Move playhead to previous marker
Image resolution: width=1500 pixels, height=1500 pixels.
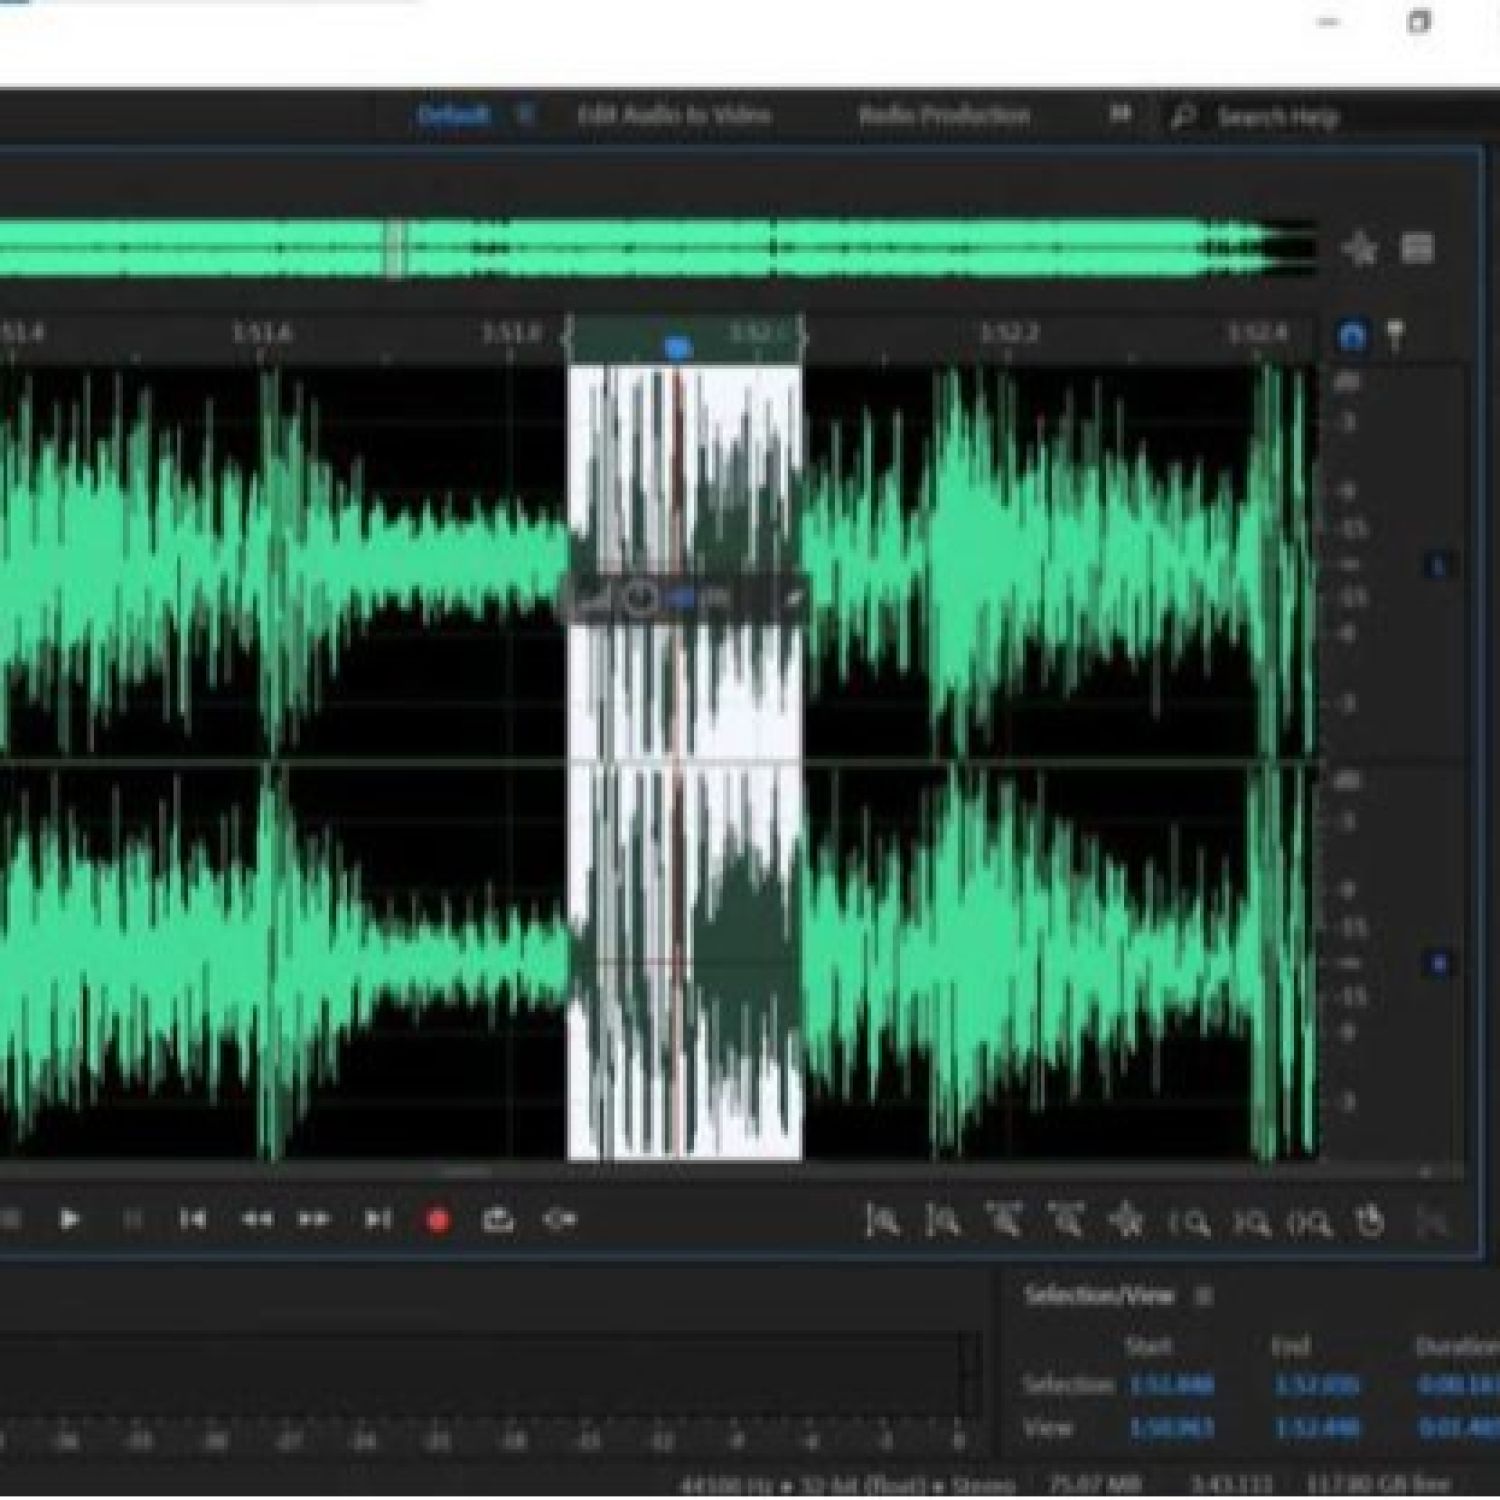(x=193, y=1220)
